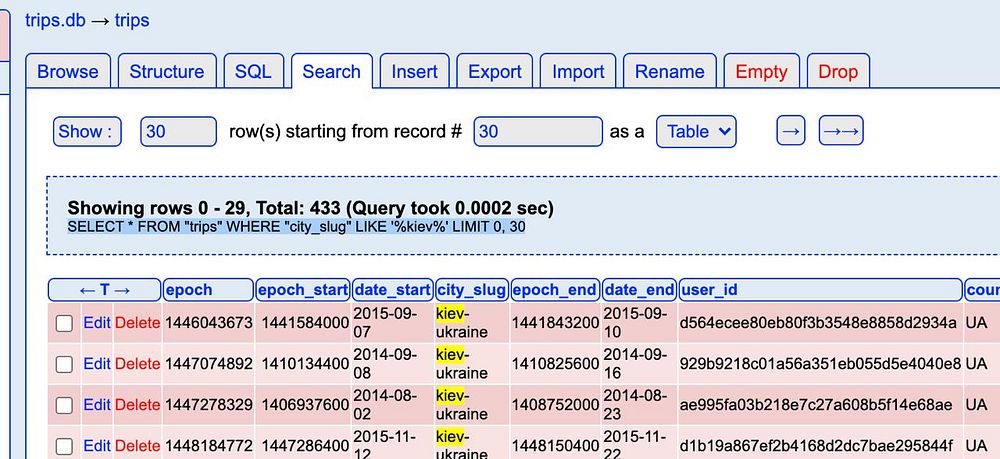Screen dimensions: 1000x459
Task: Click user_id 929b9218c01a56a351eb055d5e4040e8
Action: (x=820, y=364)
